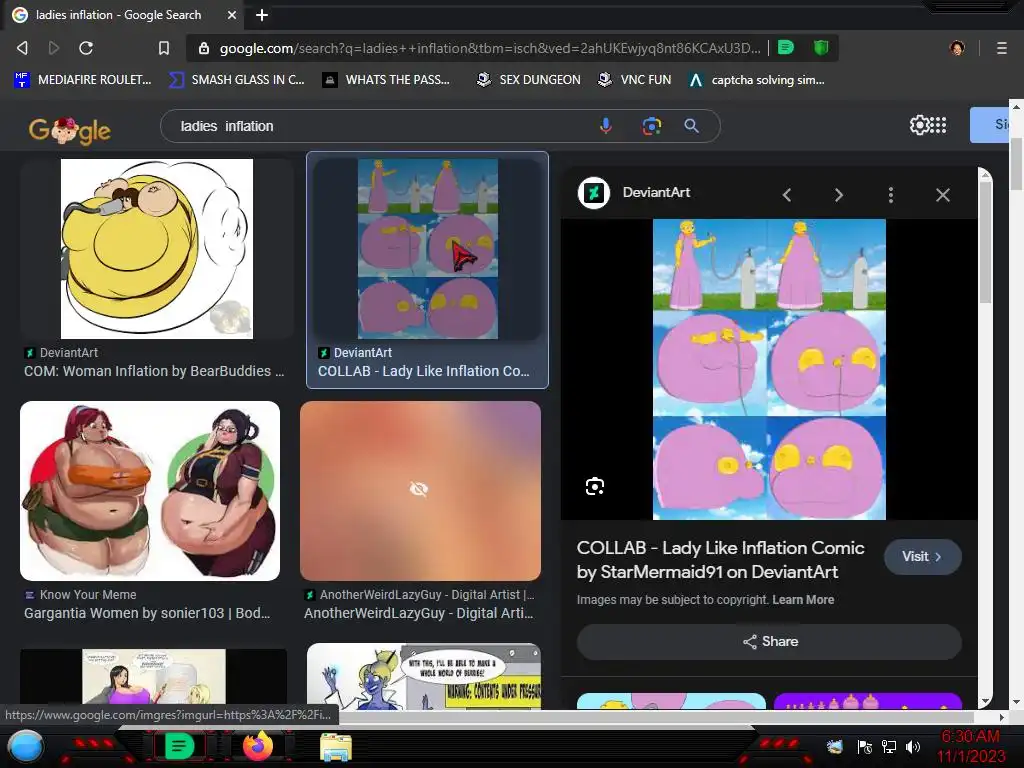The width and height of the screenshot is (1024, 768).
Task: Reload the page
Action: [x=86, y=48]
